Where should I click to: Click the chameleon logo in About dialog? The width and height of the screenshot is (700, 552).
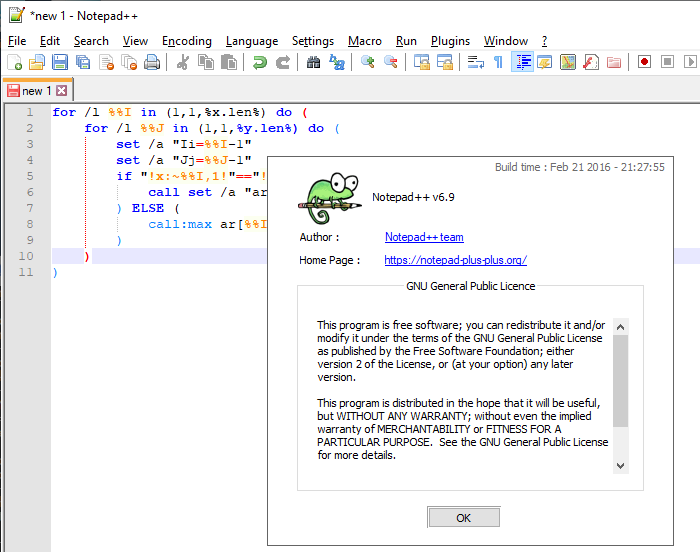[329, 198]
